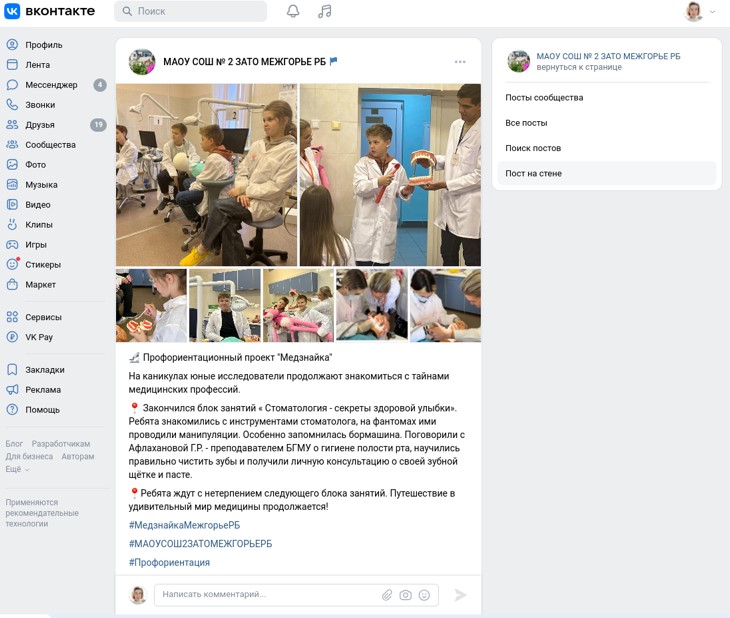Open Клипы icon in sidebar
This screenshot has height=618, width=730.
(12, 224)
